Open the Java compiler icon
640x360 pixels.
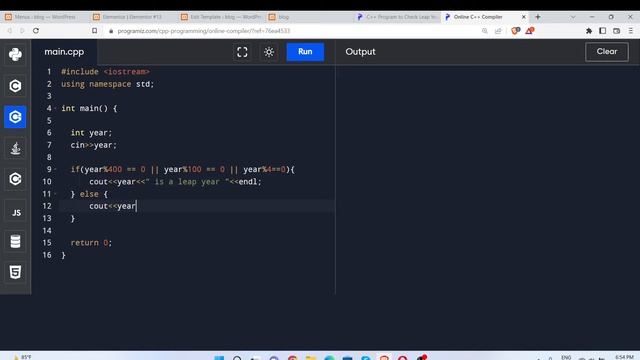(x=15, y=148)
